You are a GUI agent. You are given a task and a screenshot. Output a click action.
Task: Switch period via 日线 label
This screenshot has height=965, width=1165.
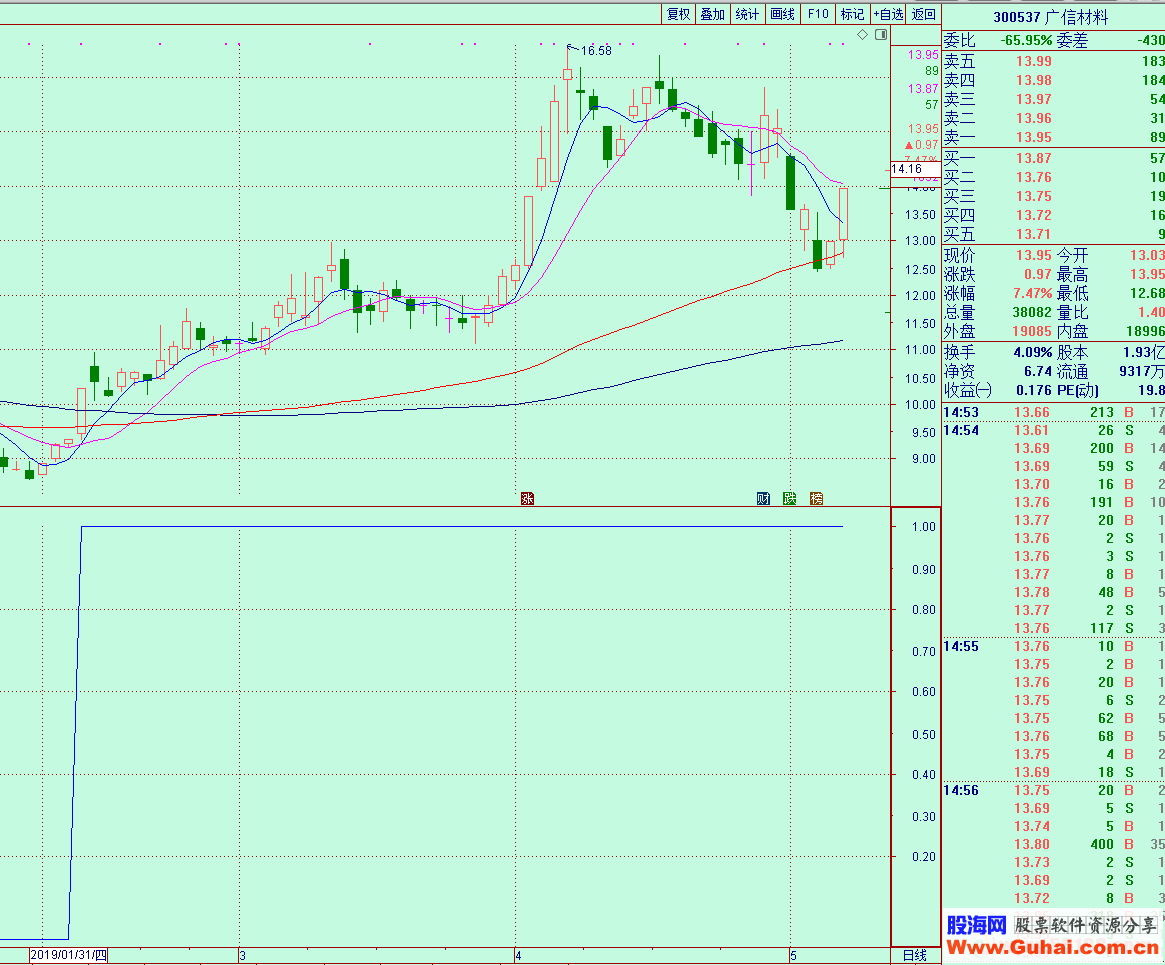(915, 955)
